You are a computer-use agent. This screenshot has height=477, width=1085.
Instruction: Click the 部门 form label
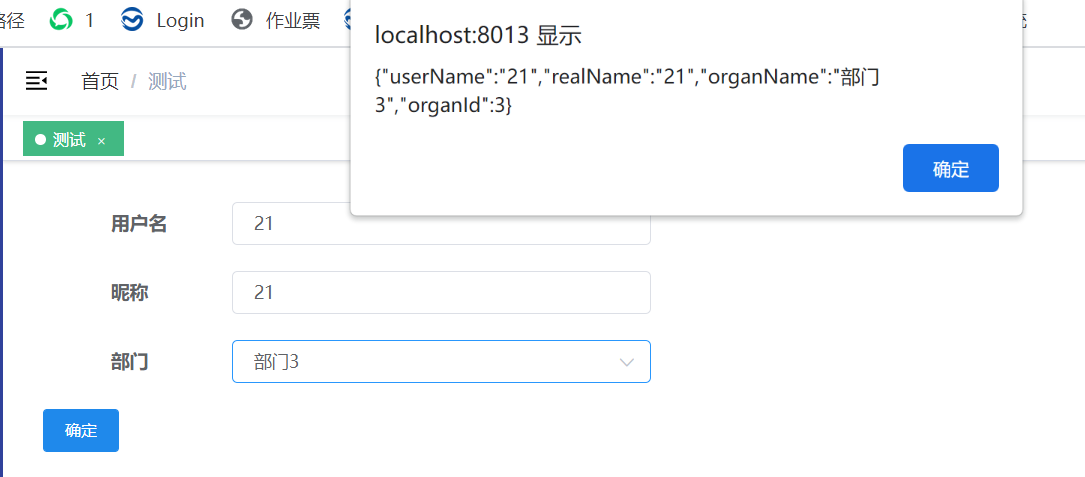(129, 361)
